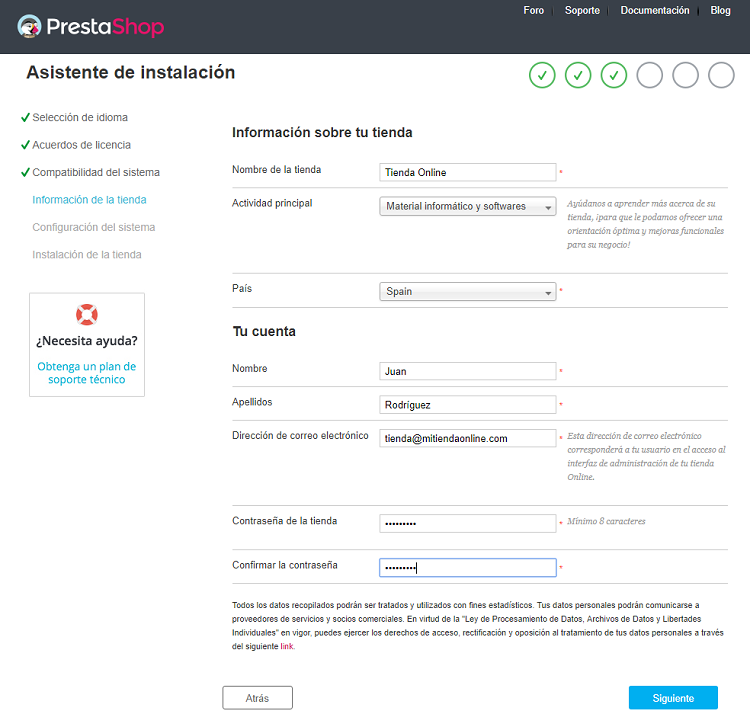
Task: Click the fourth empty step circle
Action: tap(650, 75)
